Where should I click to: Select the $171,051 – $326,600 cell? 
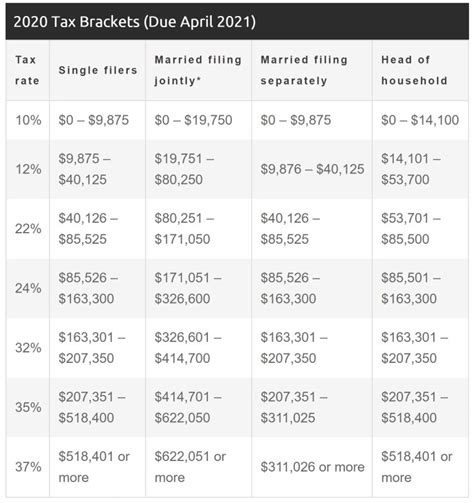[199, 288]
